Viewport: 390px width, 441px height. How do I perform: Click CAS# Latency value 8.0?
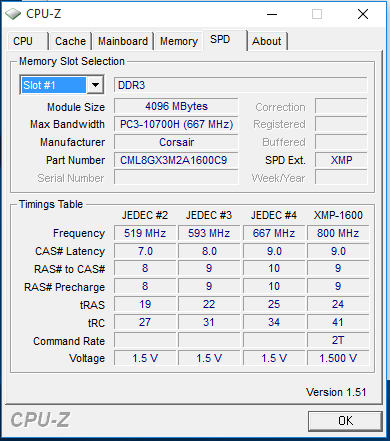(x=209, y=251)
